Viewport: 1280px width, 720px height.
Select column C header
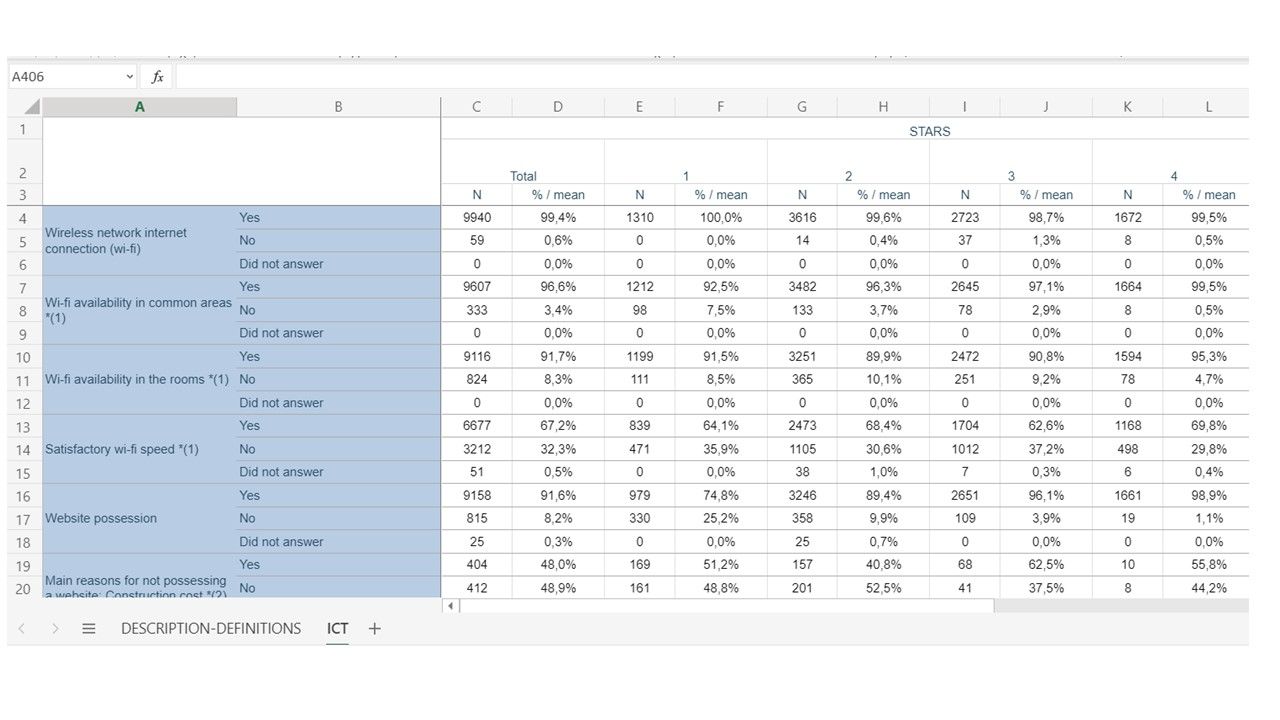pyautogui.click(x=477, y=107)
